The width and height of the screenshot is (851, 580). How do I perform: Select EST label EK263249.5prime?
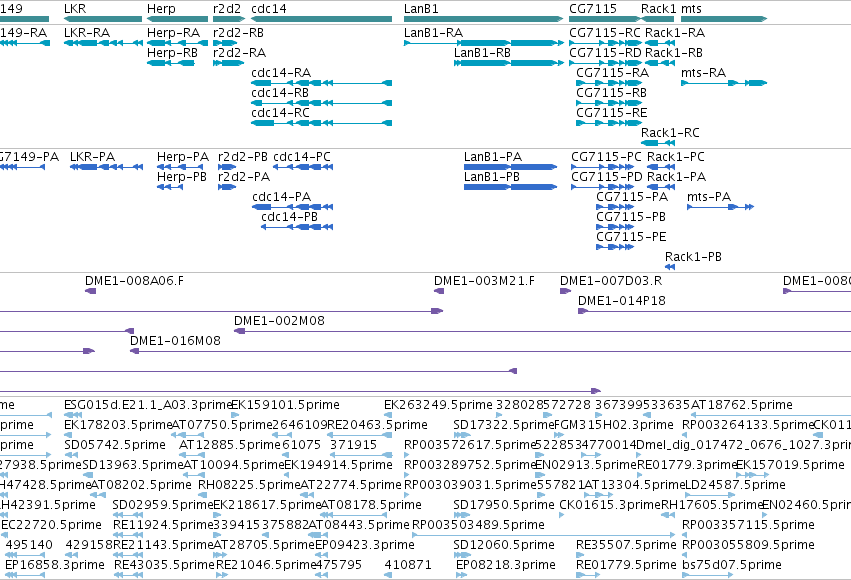click(x=439, y=405)
